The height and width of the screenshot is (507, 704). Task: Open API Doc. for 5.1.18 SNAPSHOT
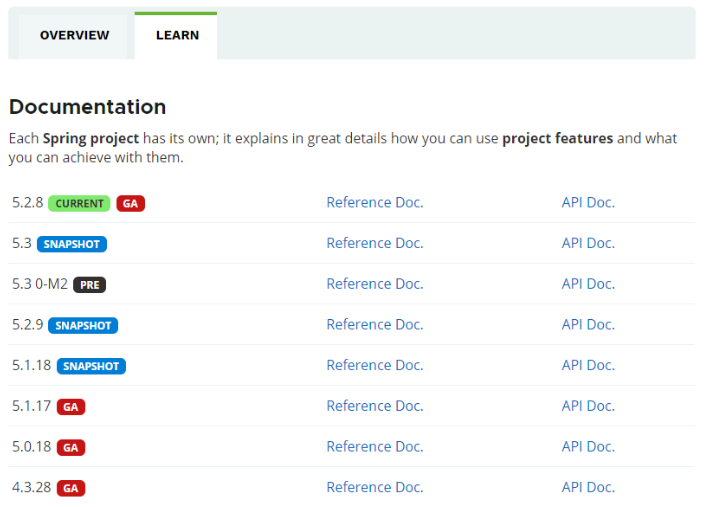tap(588, 366)
